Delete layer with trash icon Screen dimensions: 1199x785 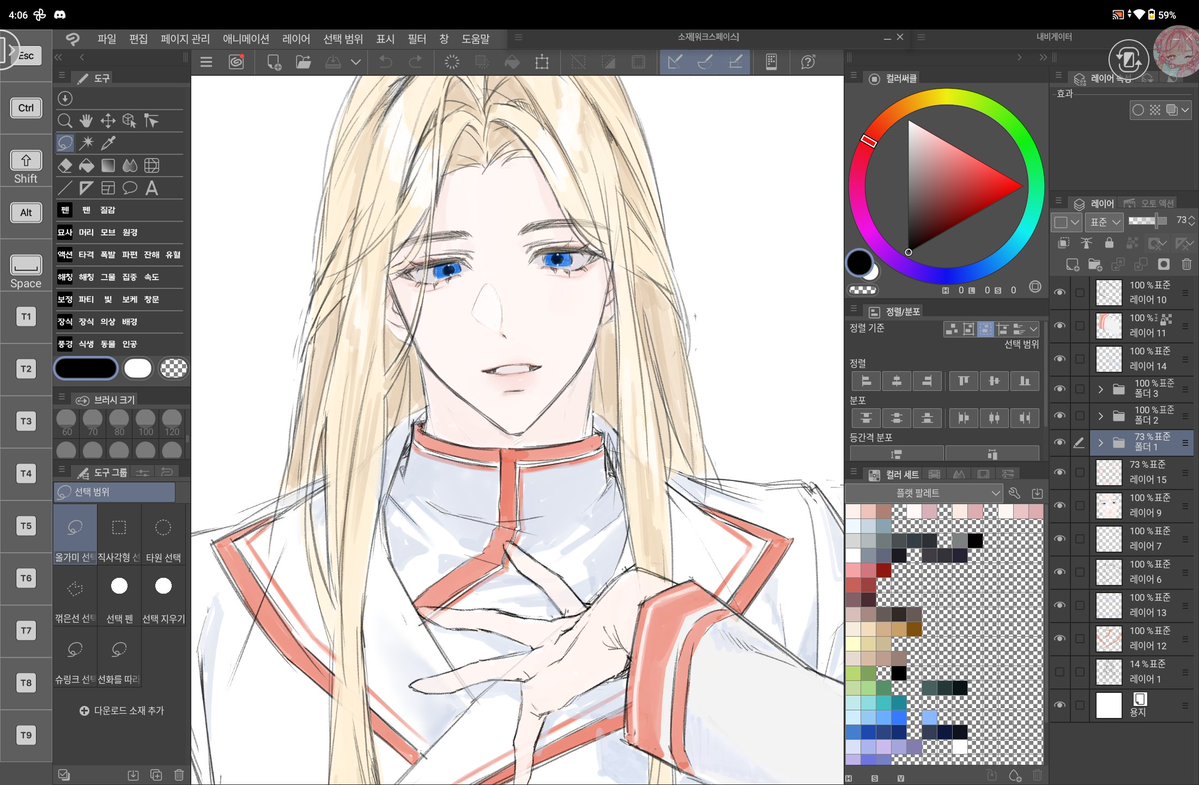click(1187, 264)
